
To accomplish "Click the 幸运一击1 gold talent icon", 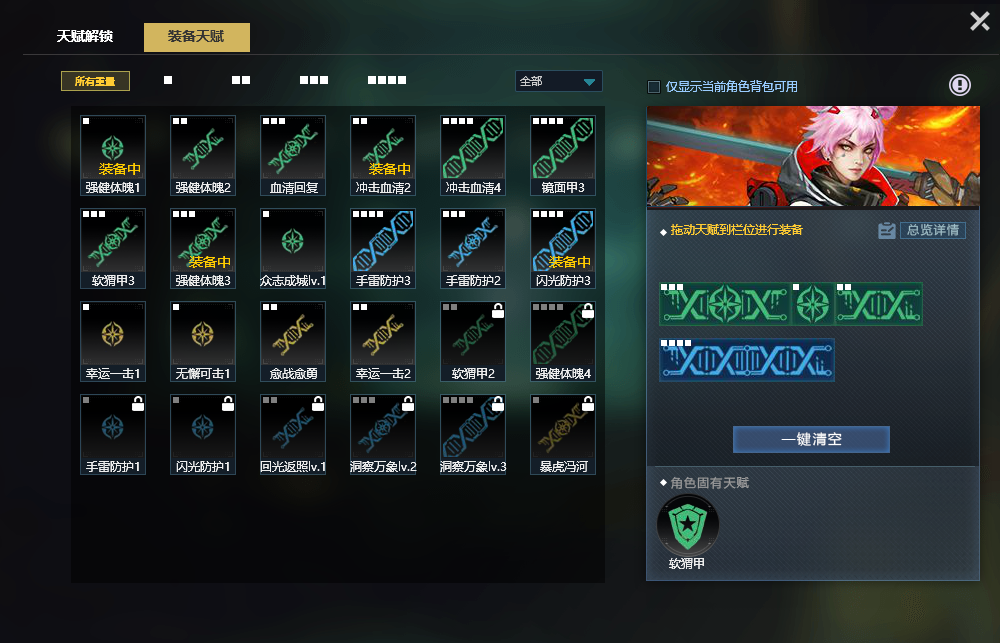I will (113, 341).
